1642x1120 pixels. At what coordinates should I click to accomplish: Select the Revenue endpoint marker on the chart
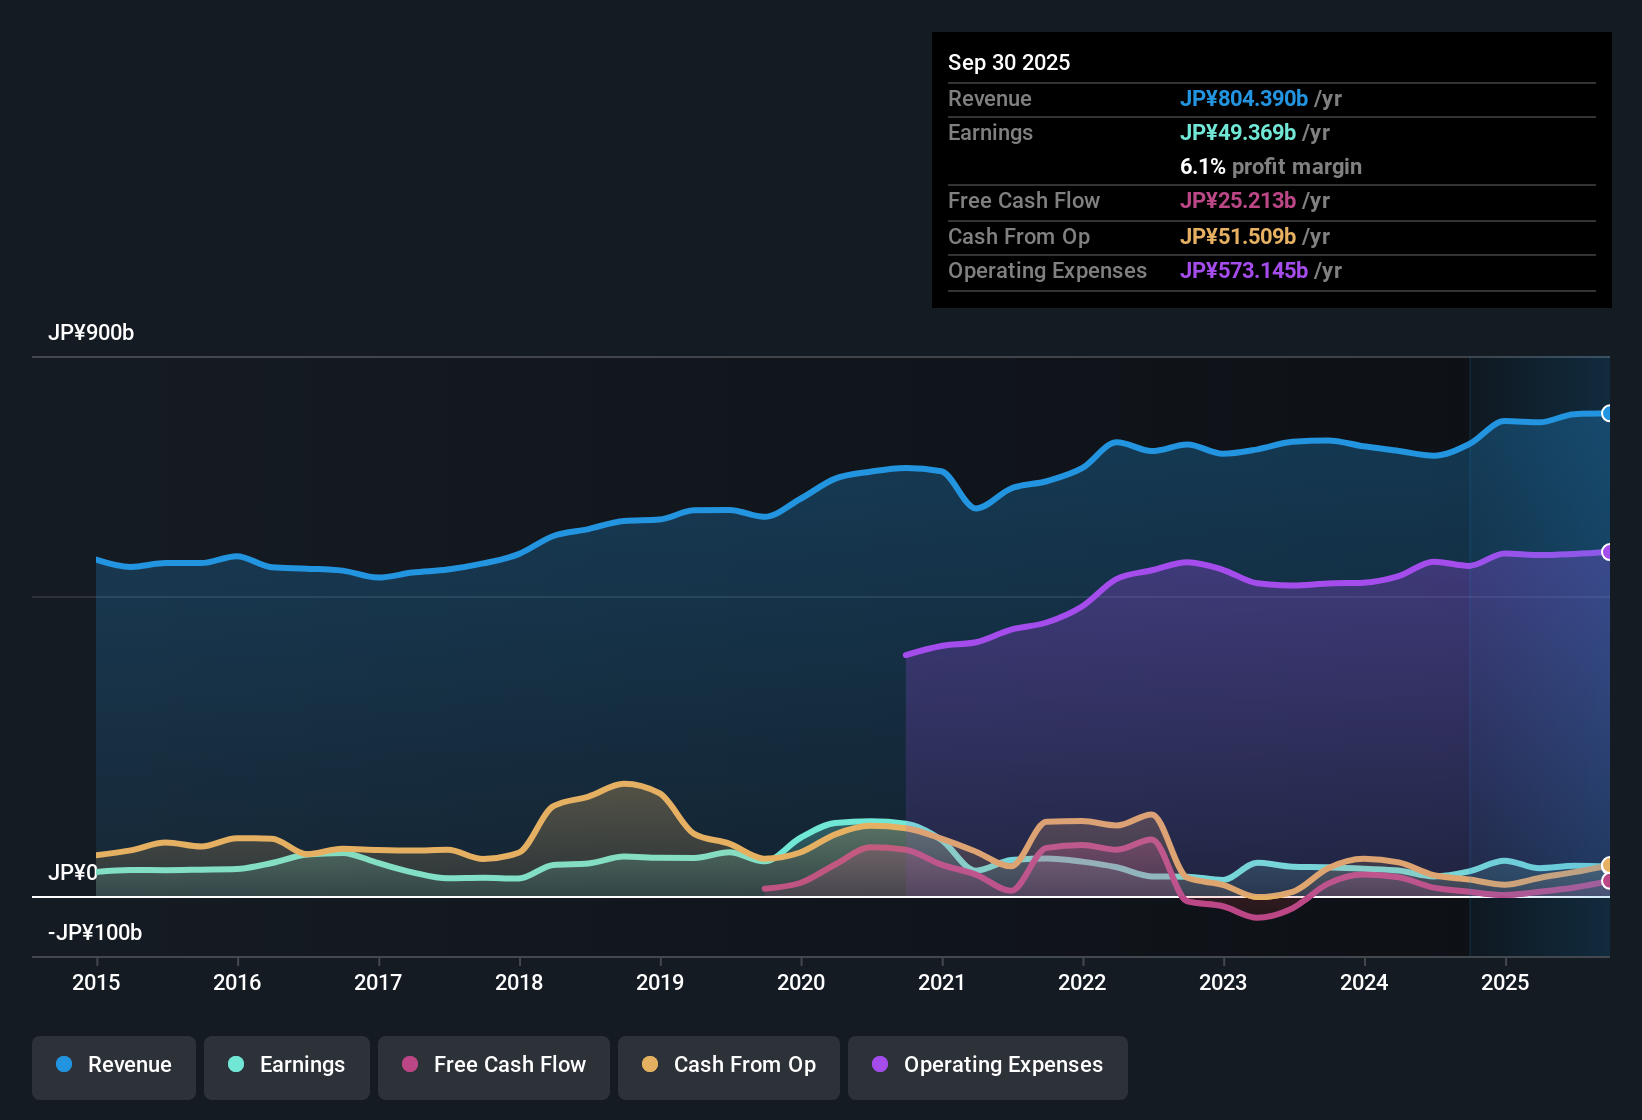tap(1608, 413)
